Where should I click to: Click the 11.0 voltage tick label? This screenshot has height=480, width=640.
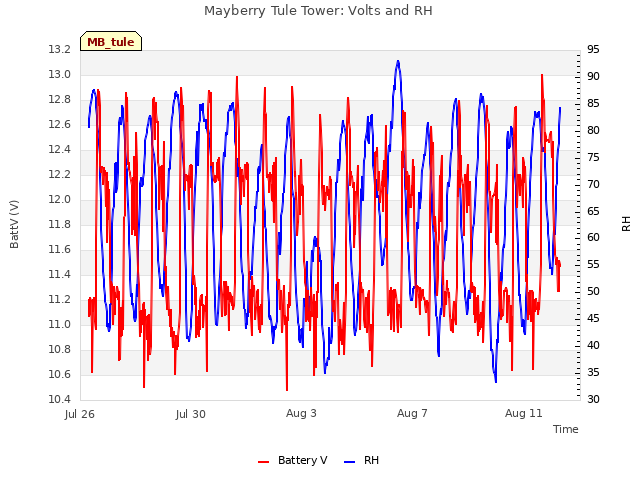coord(60,324)
